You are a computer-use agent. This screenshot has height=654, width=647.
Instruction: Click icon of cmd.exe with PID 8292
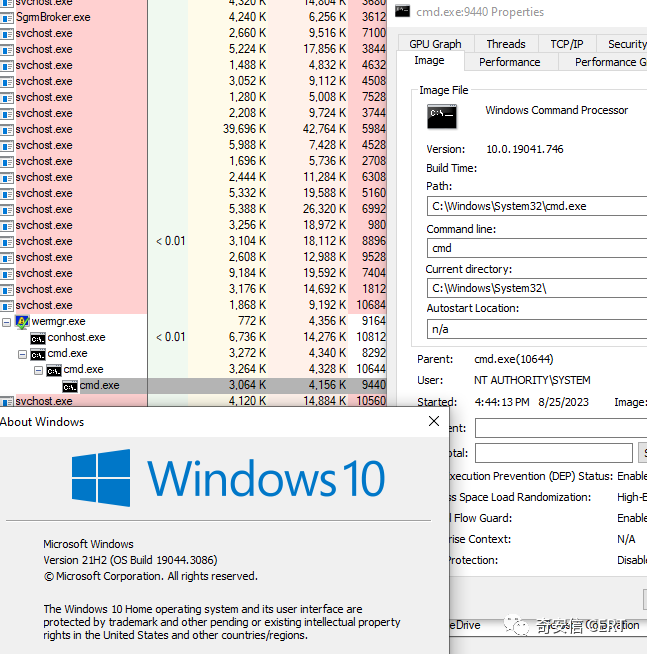(38, 354)
